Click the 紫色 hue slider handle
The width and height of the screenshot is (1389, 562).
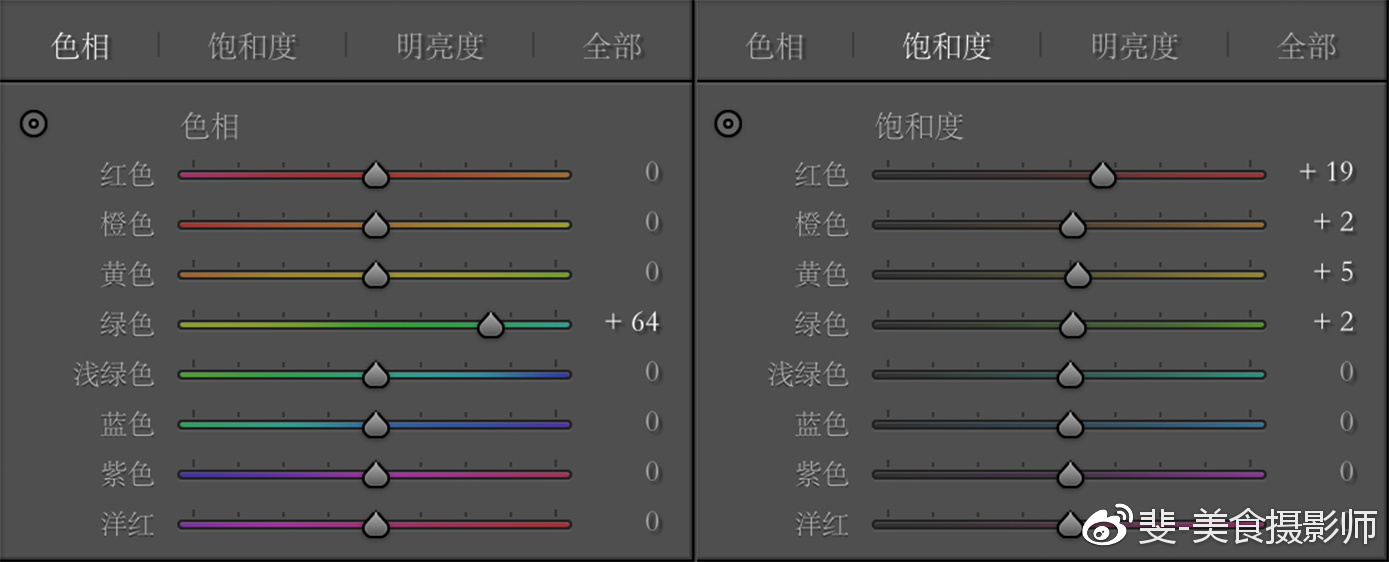pos(375,474)
